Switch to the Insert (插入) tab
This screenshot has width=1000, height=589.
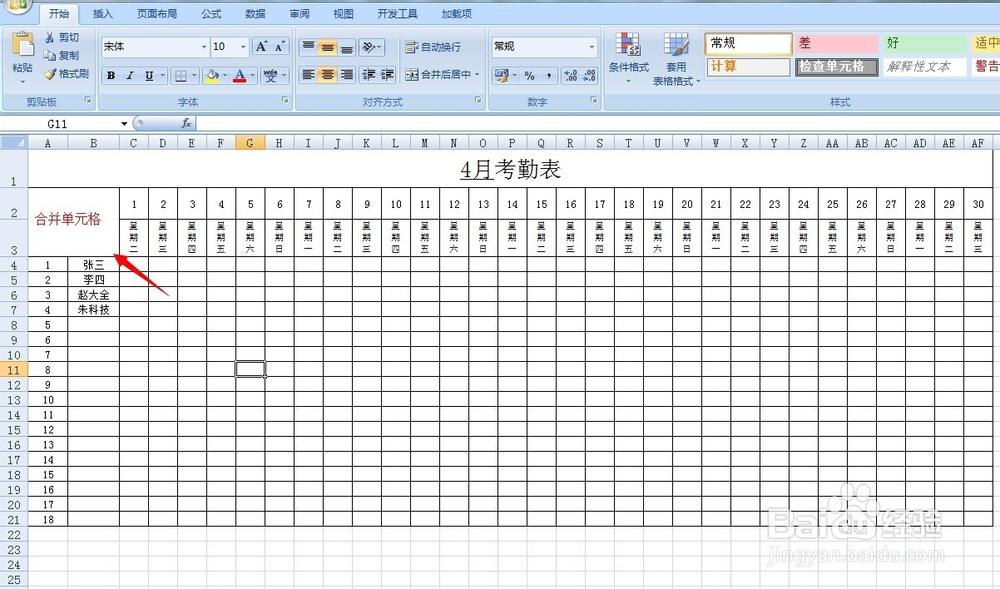tap(103, 13)
